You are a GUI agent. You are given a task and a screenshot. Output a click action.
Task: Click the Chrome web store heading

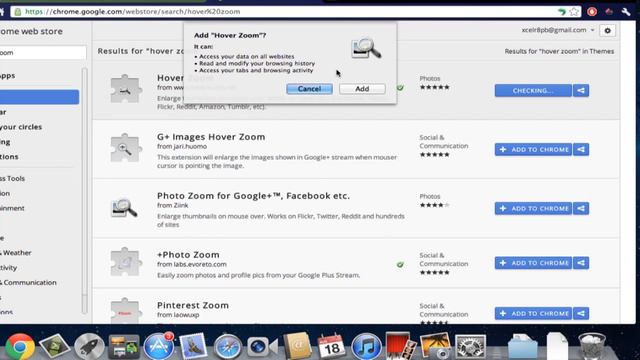coord(31,31)
